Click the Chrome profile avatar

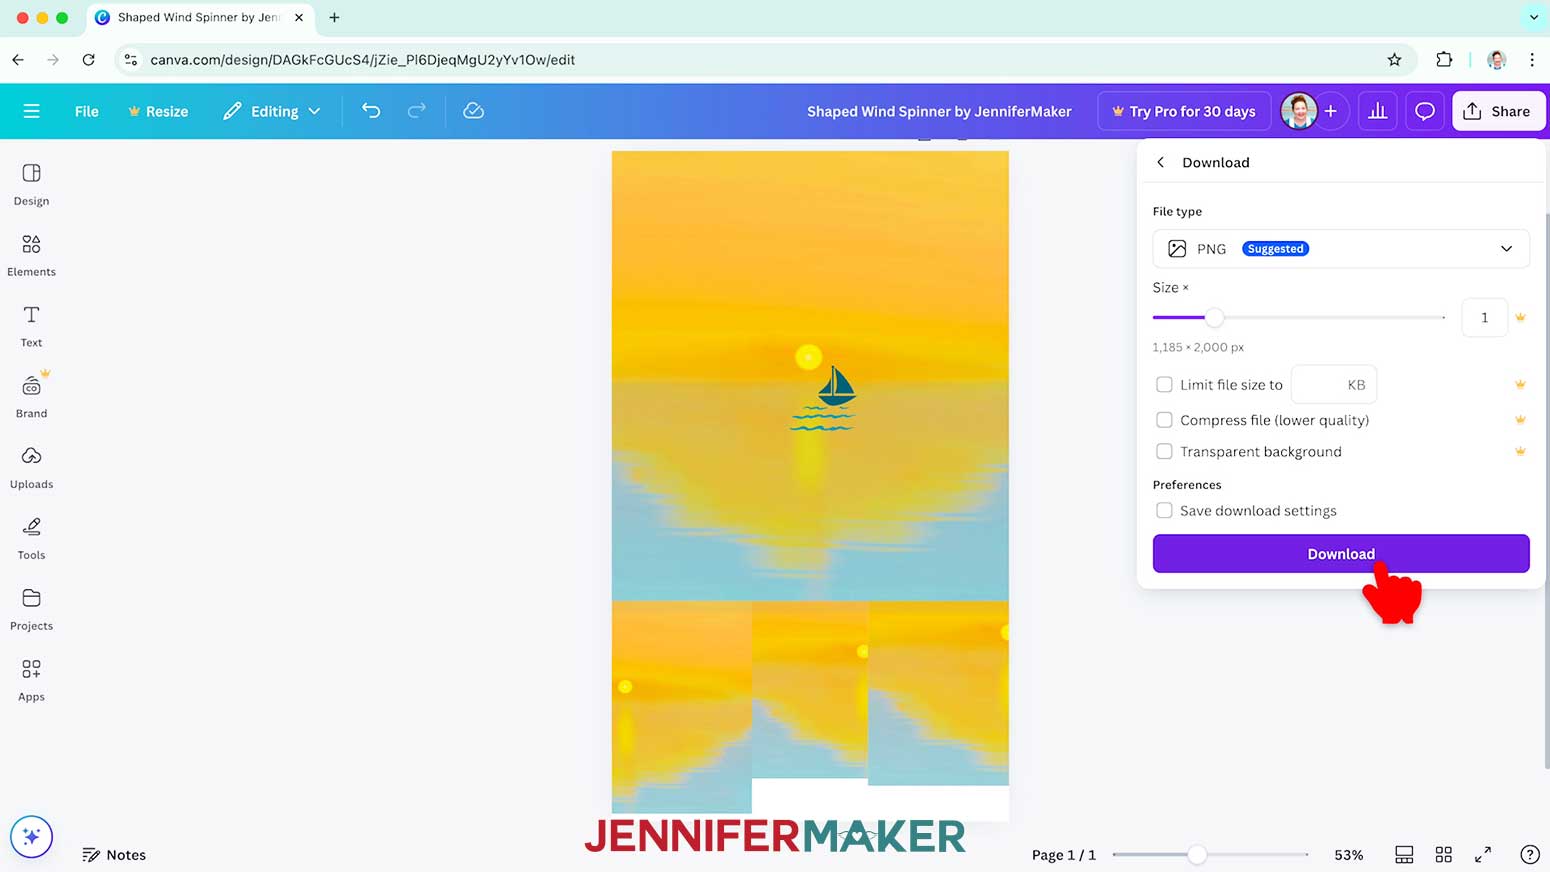click(x=1496, y=60)
